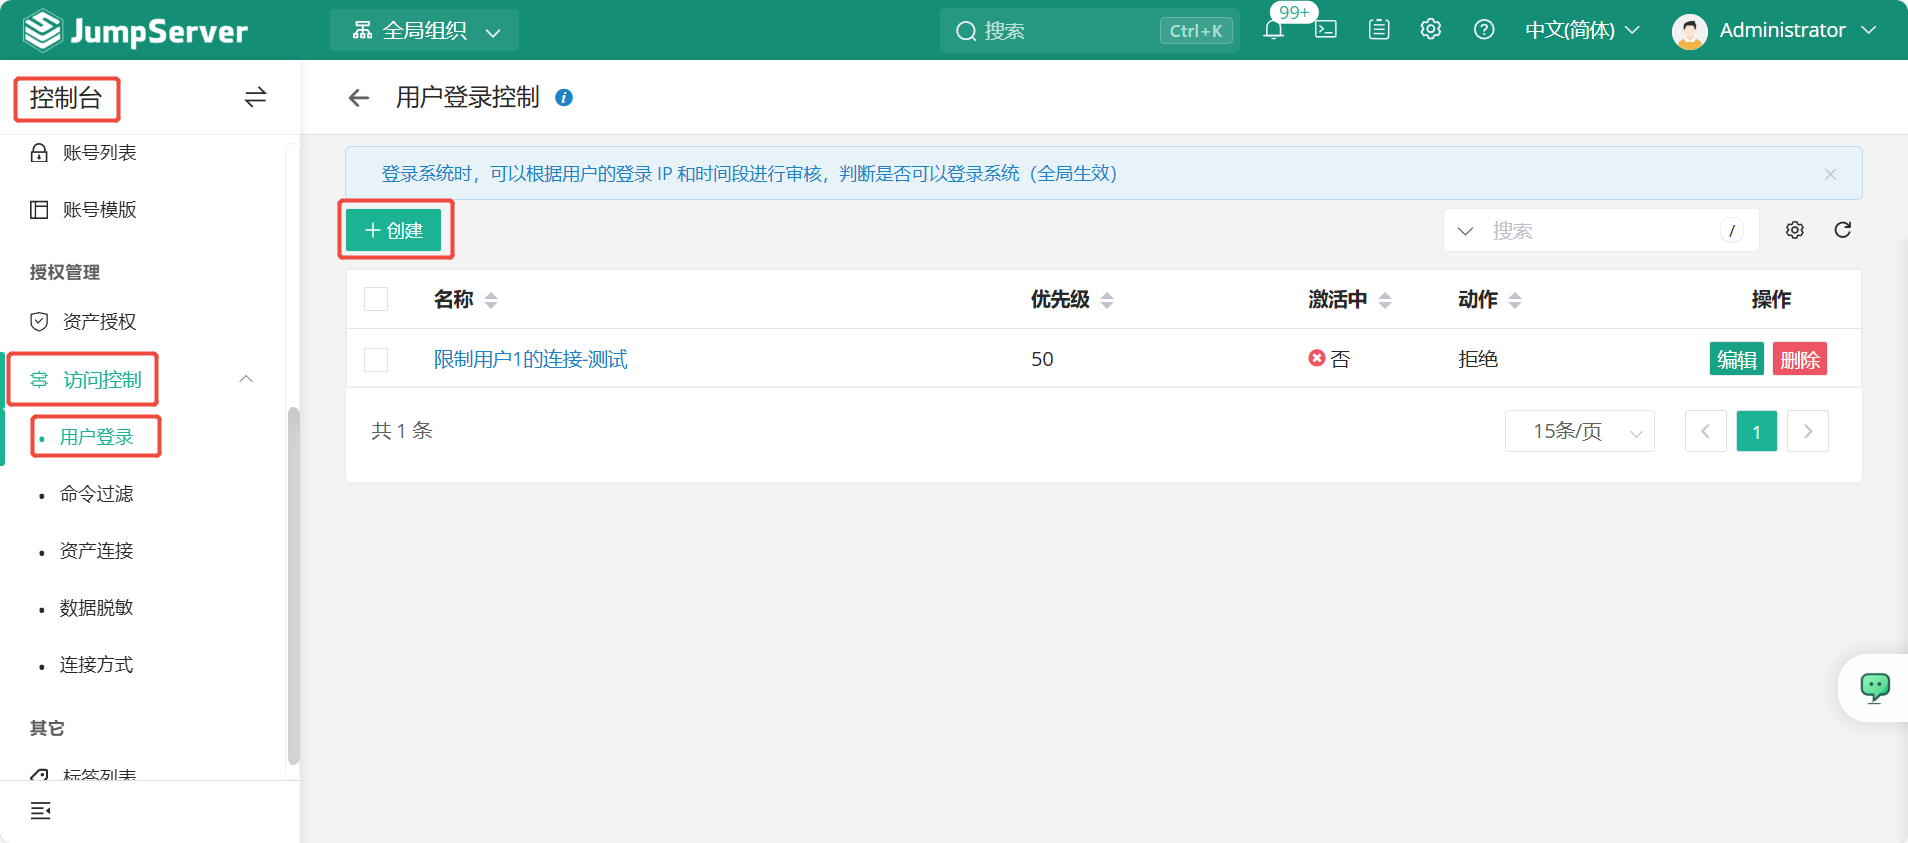Open the chat assistant floating icon
This screenshot has width=1908, height=843.
tap(1874, 687)
